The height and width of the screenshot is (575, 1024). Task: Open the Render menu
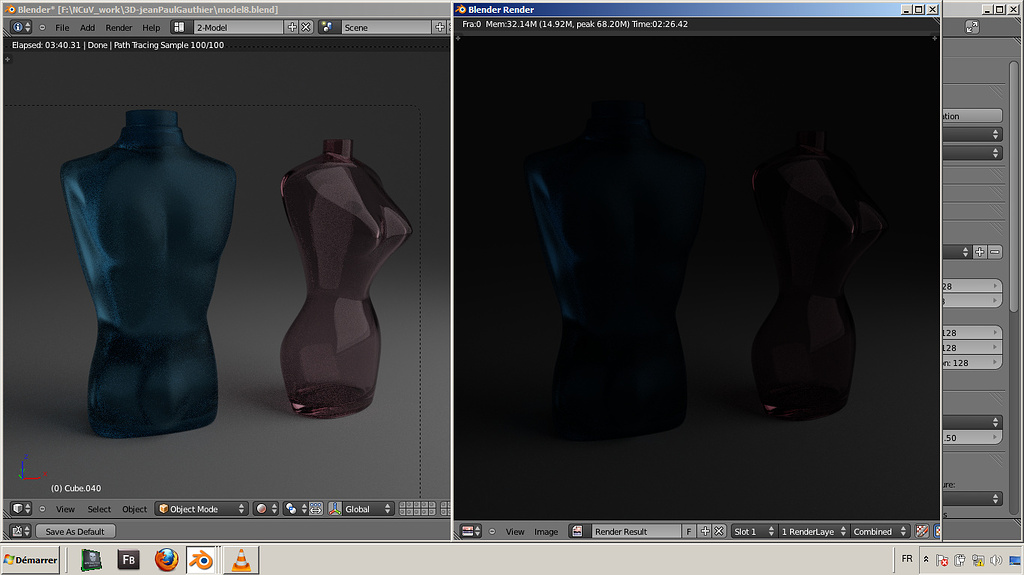tap(119, 27)
